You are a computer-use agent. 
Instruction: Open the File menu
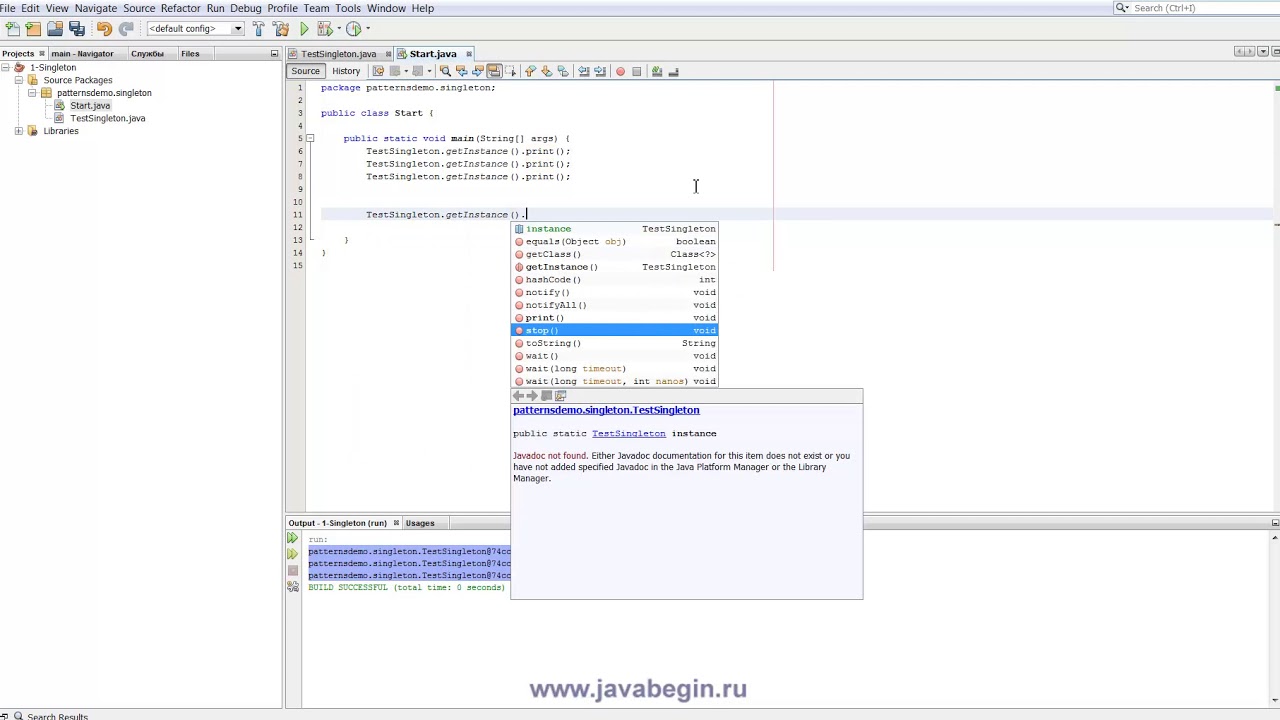click(x=8, y=8)
